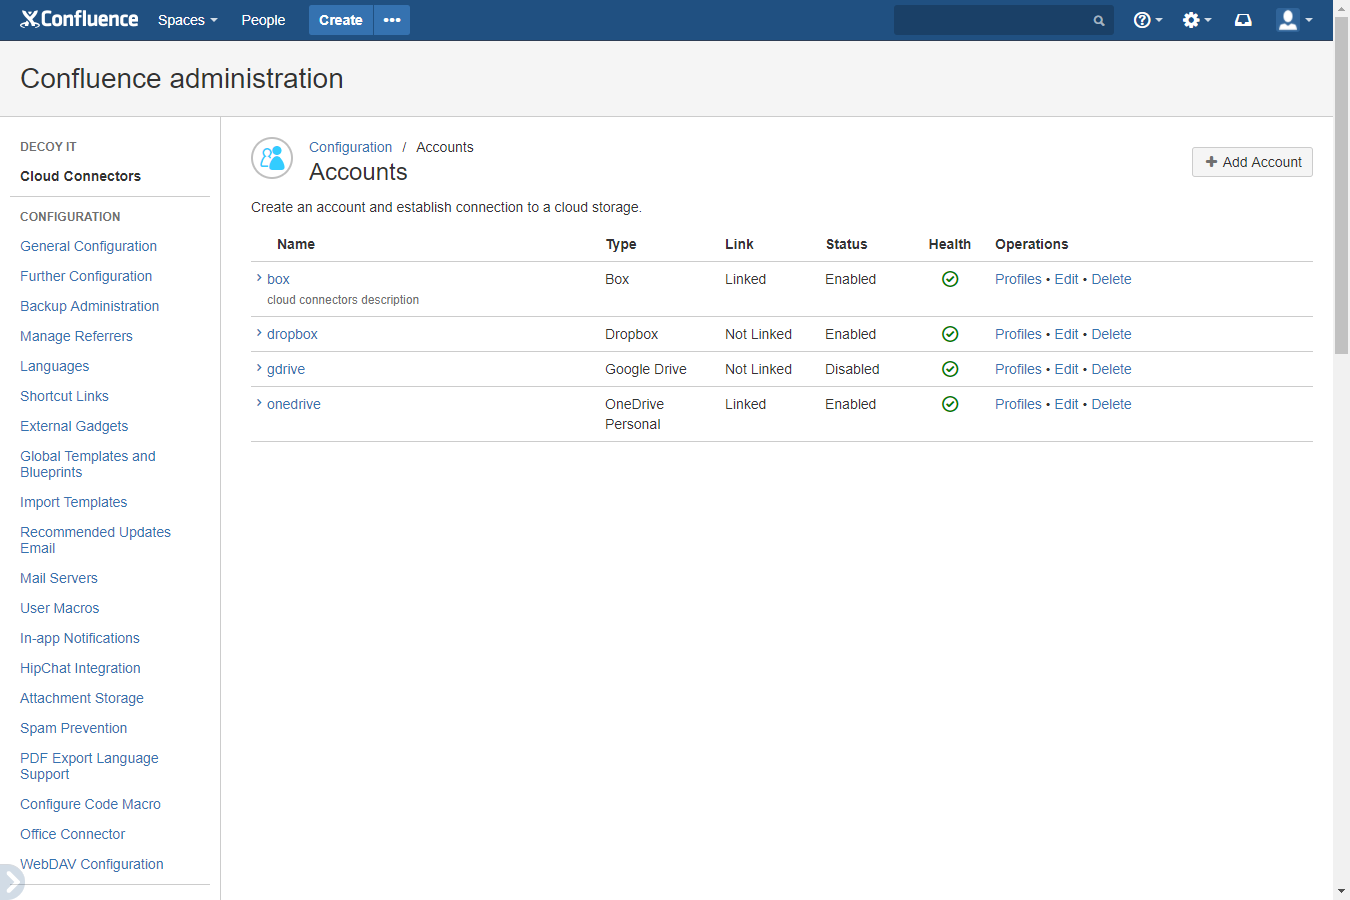Image resolution: width=1350 pixels, height=900 pixels.
Task: Expand the box account row
Action: [259, 278]
